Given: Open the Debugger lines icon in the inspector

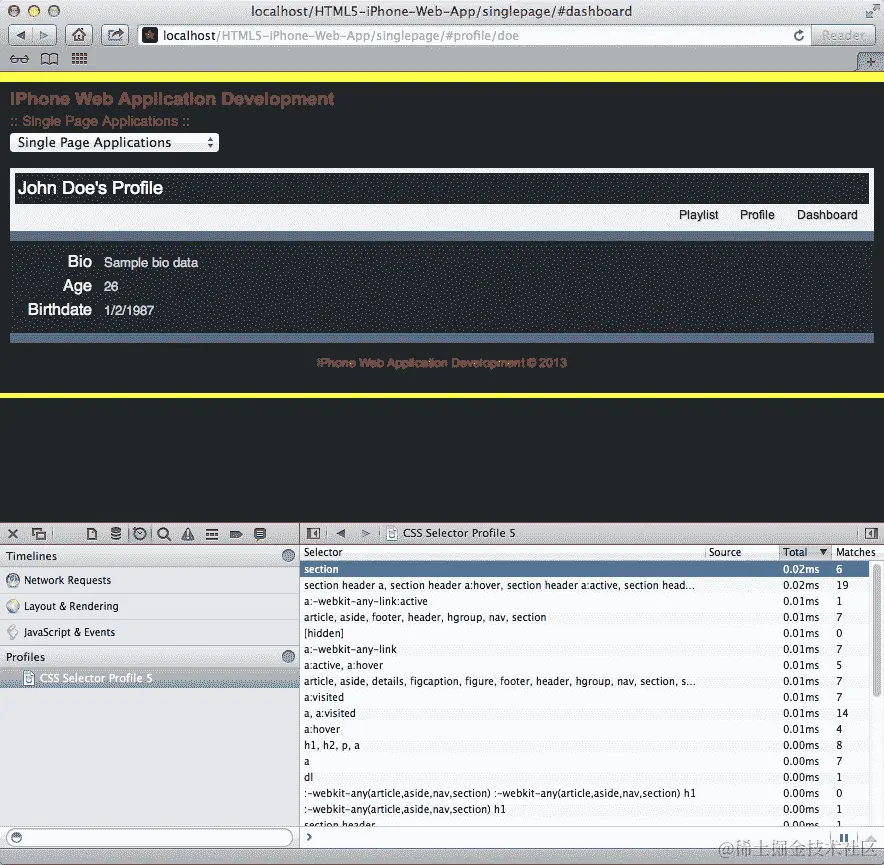Looking at the screenshot, I should point(212,534).
